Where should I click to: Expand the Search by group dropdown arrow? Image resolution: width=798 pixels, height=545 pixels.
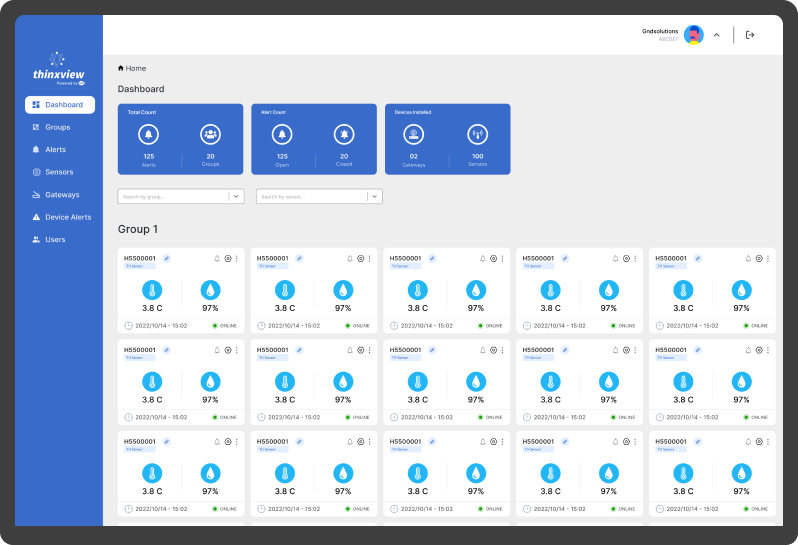(x=237, y=197)
